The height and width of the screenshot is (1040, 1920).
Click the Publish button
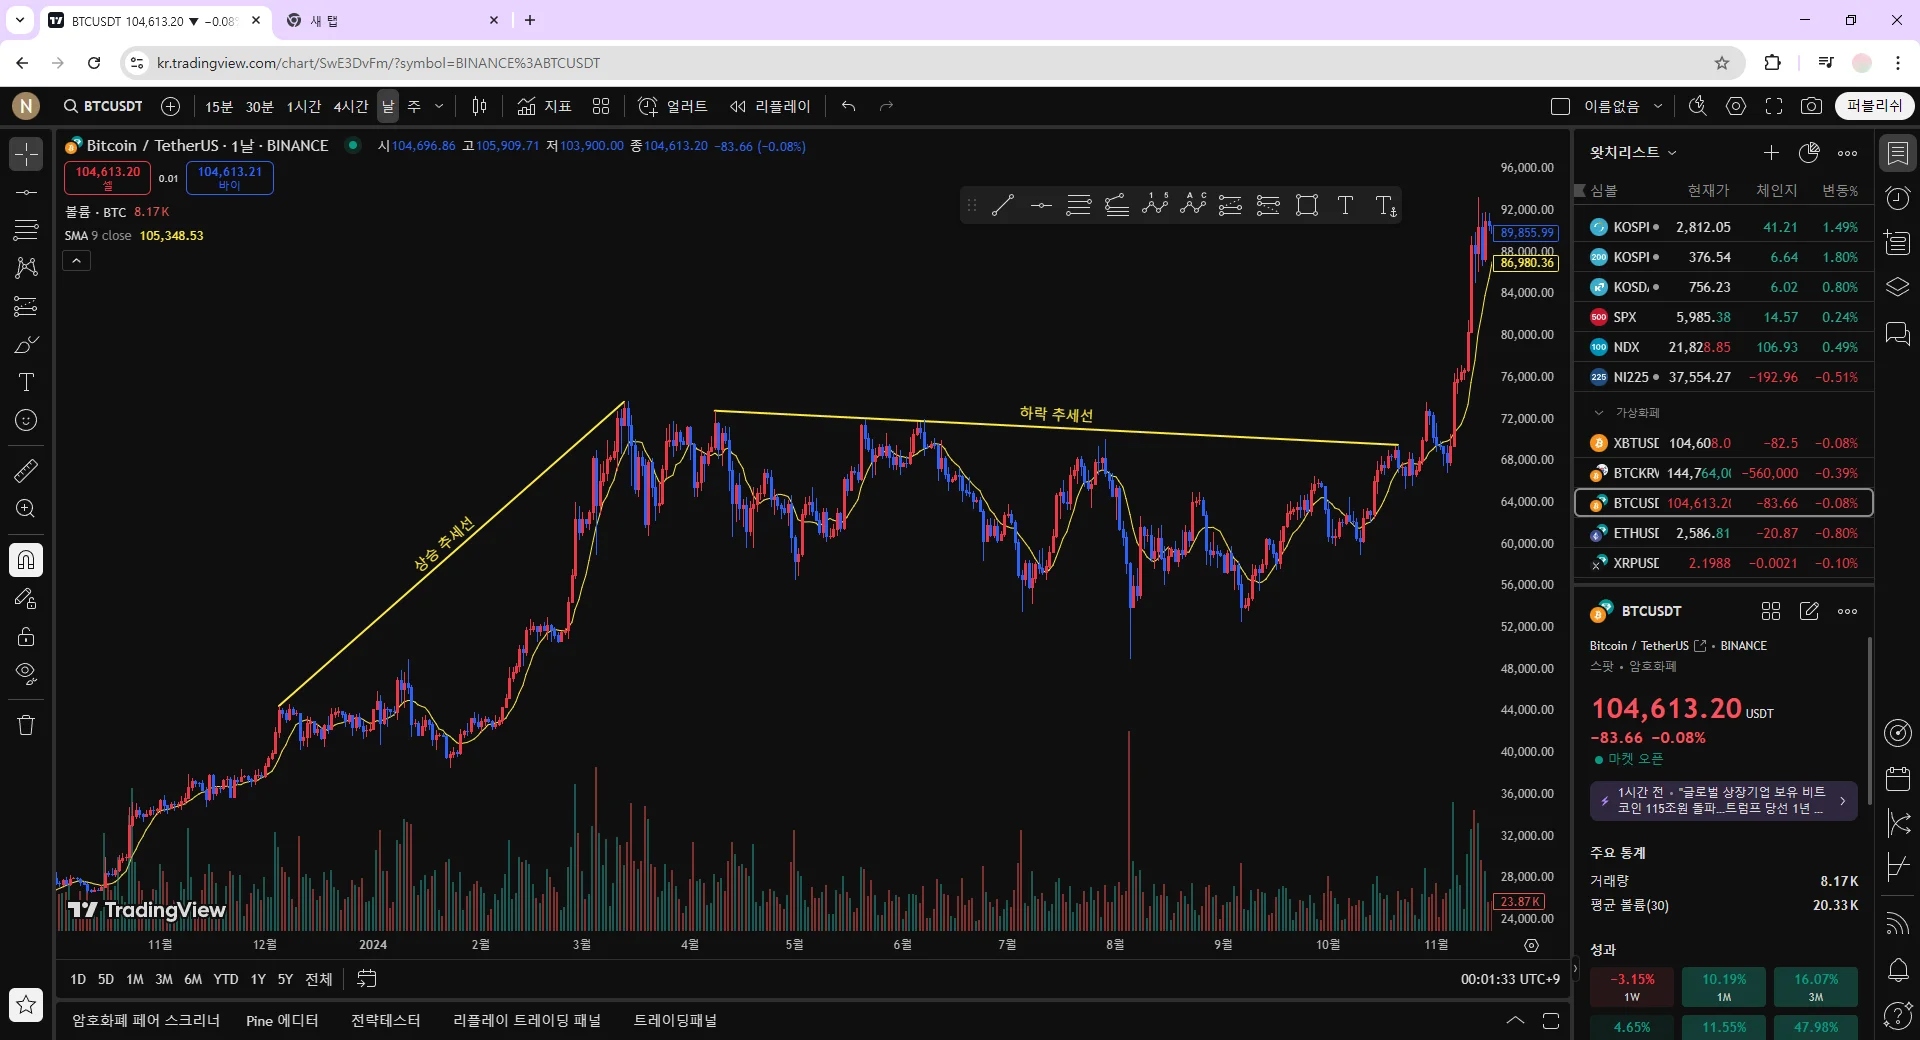click(1874, 106)
